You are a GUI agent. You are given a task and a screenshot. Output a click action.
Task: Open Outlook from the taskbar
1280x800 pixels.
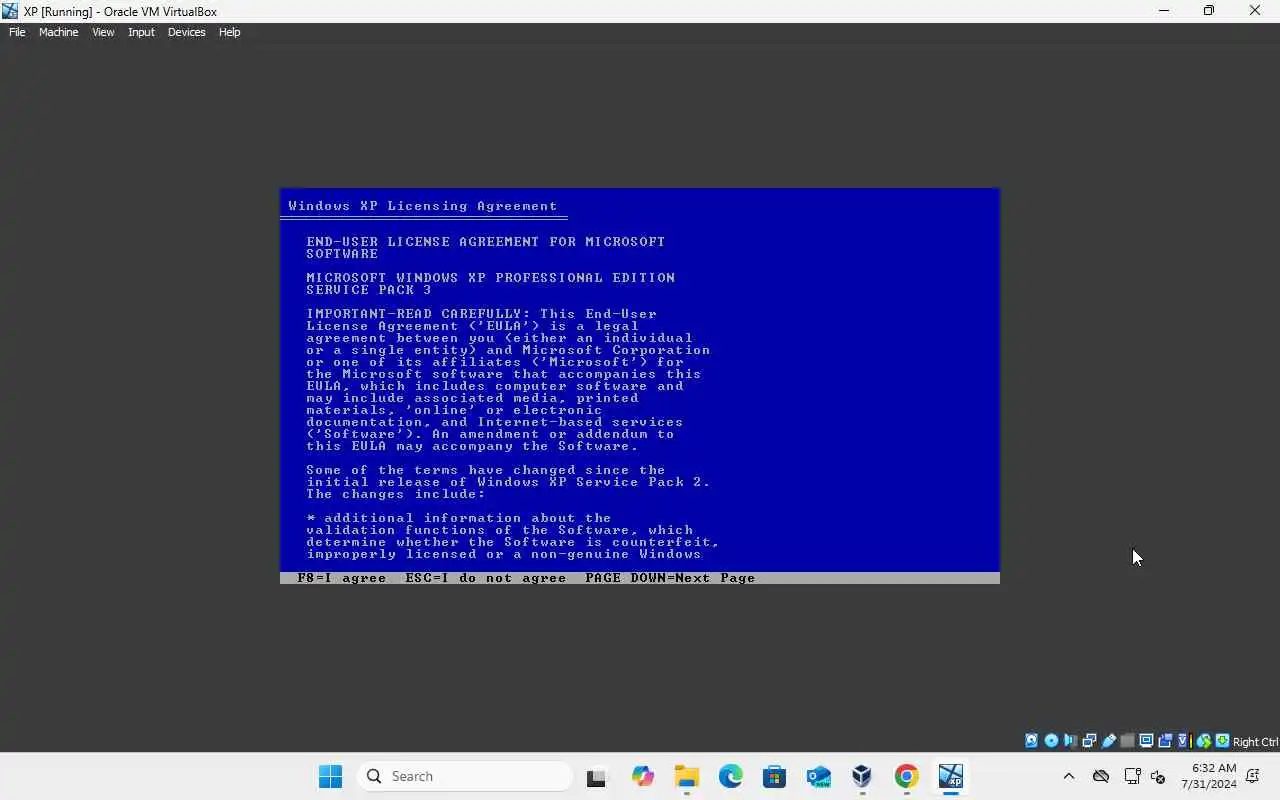(x=818, y=776)
